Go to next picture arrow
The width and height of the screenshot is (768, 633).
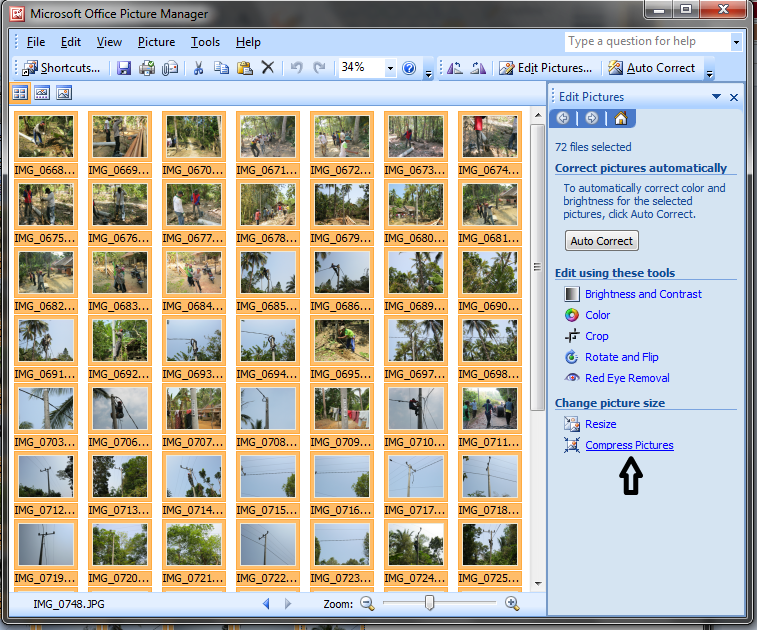point(288,604)
